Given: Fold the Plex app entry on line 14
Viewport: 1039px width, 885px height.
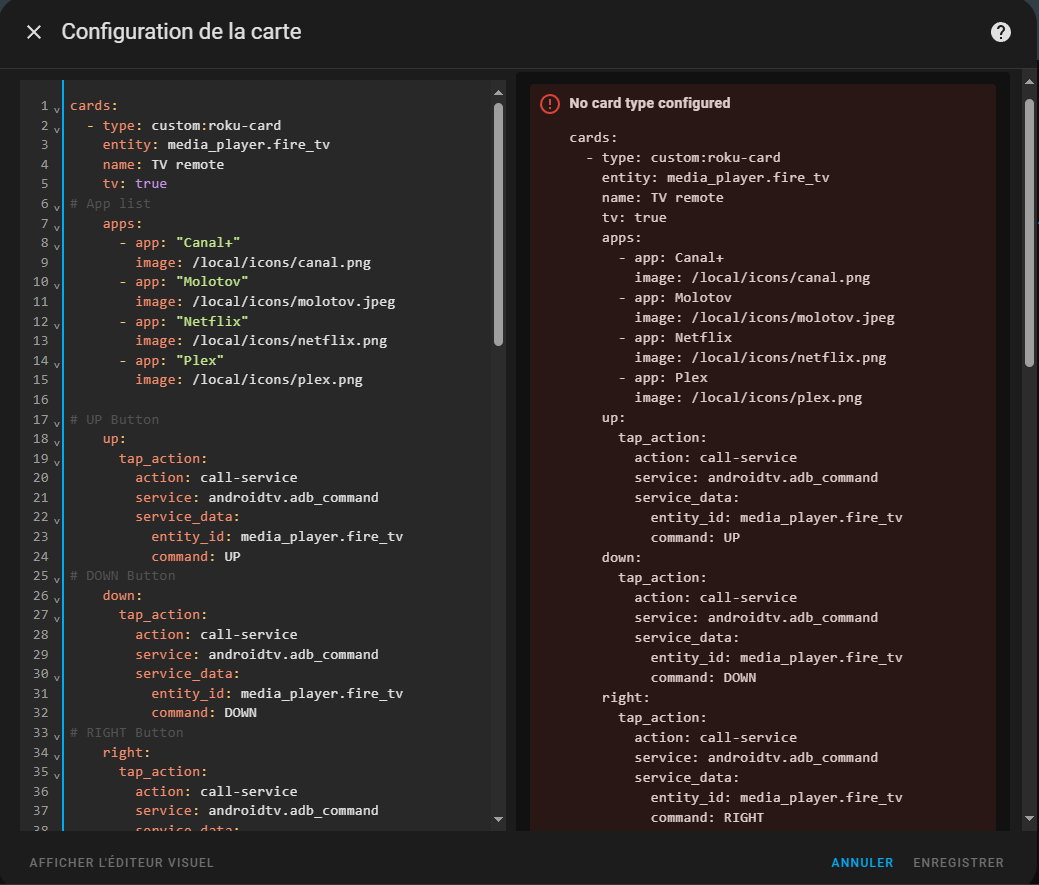Looking at the screenshot, I should pos(57,364).
